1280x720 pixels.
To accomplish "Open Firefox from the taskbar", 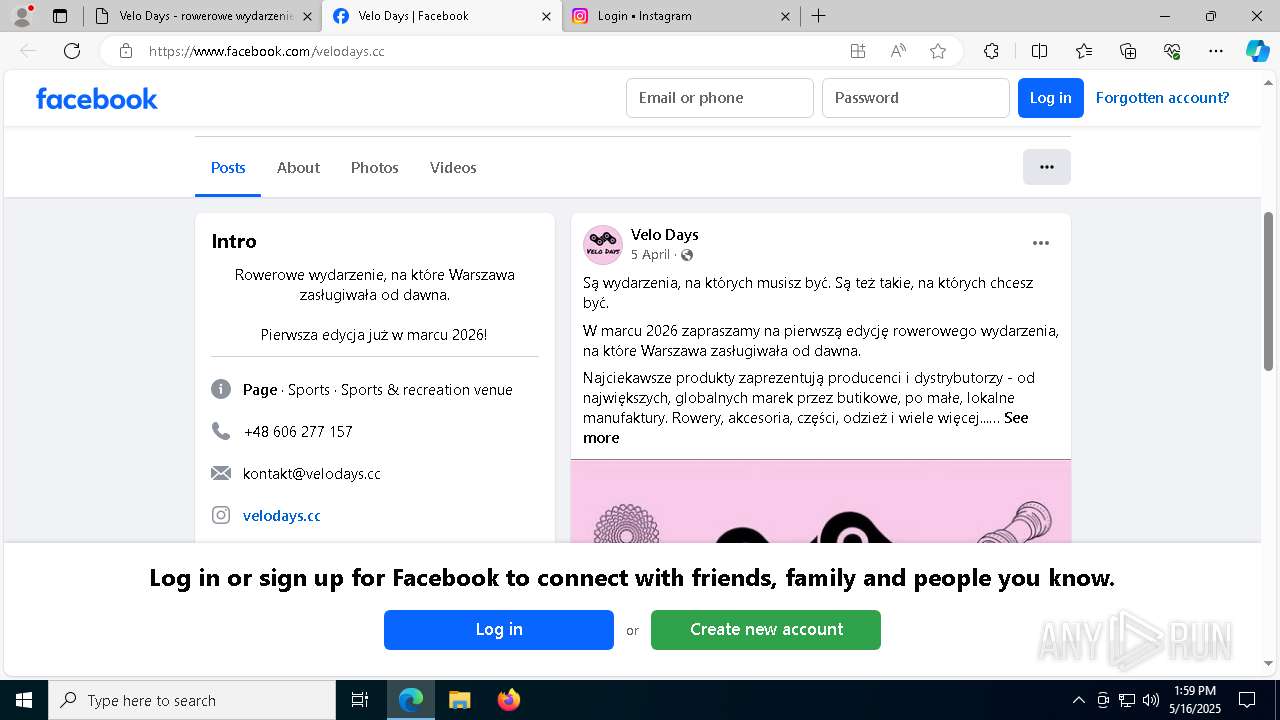I will tap(509, 700).
